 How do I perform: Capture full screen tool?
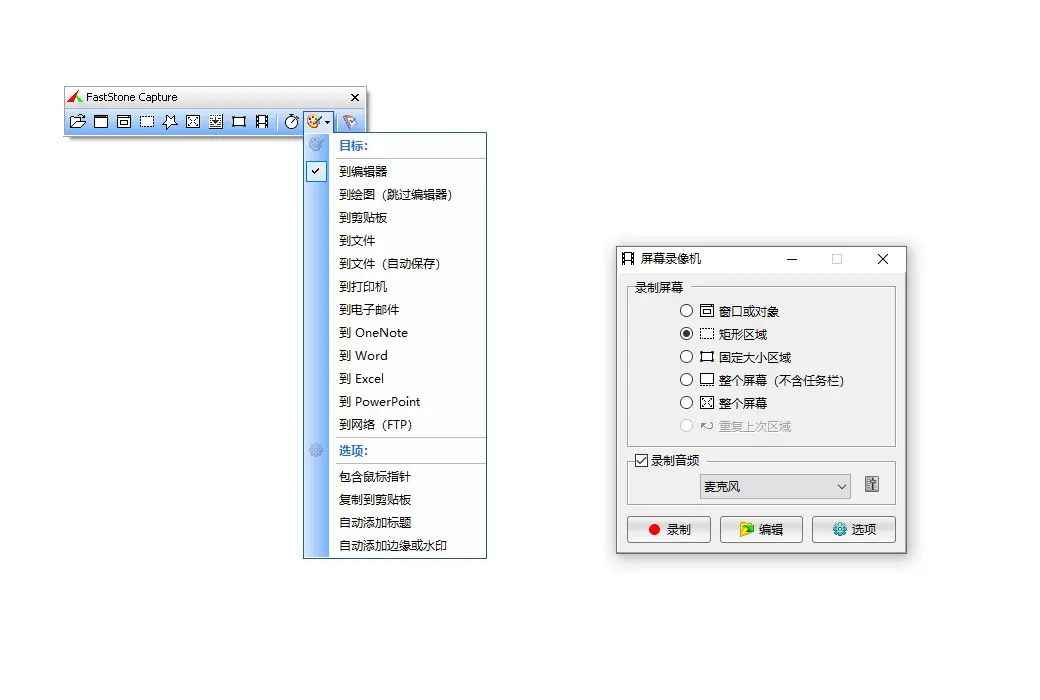click(x=193, y=121)
